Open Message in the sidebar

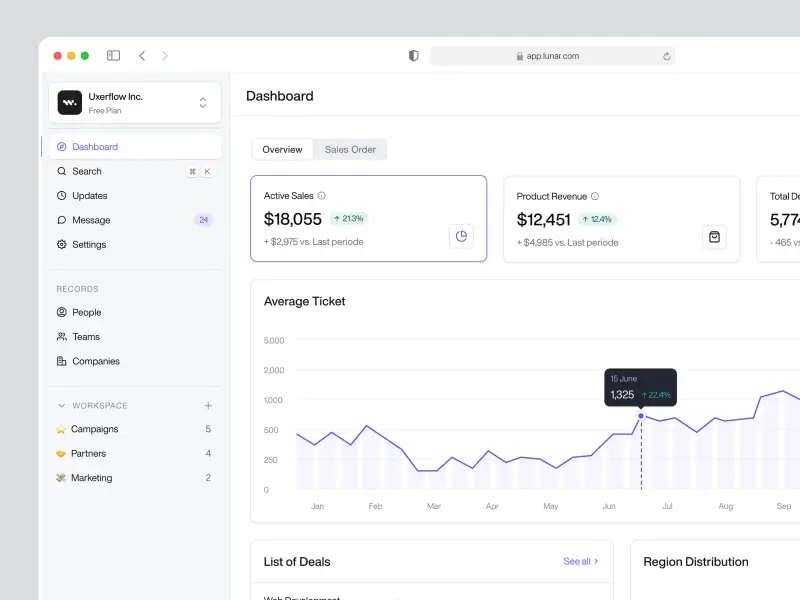(91, 220)
